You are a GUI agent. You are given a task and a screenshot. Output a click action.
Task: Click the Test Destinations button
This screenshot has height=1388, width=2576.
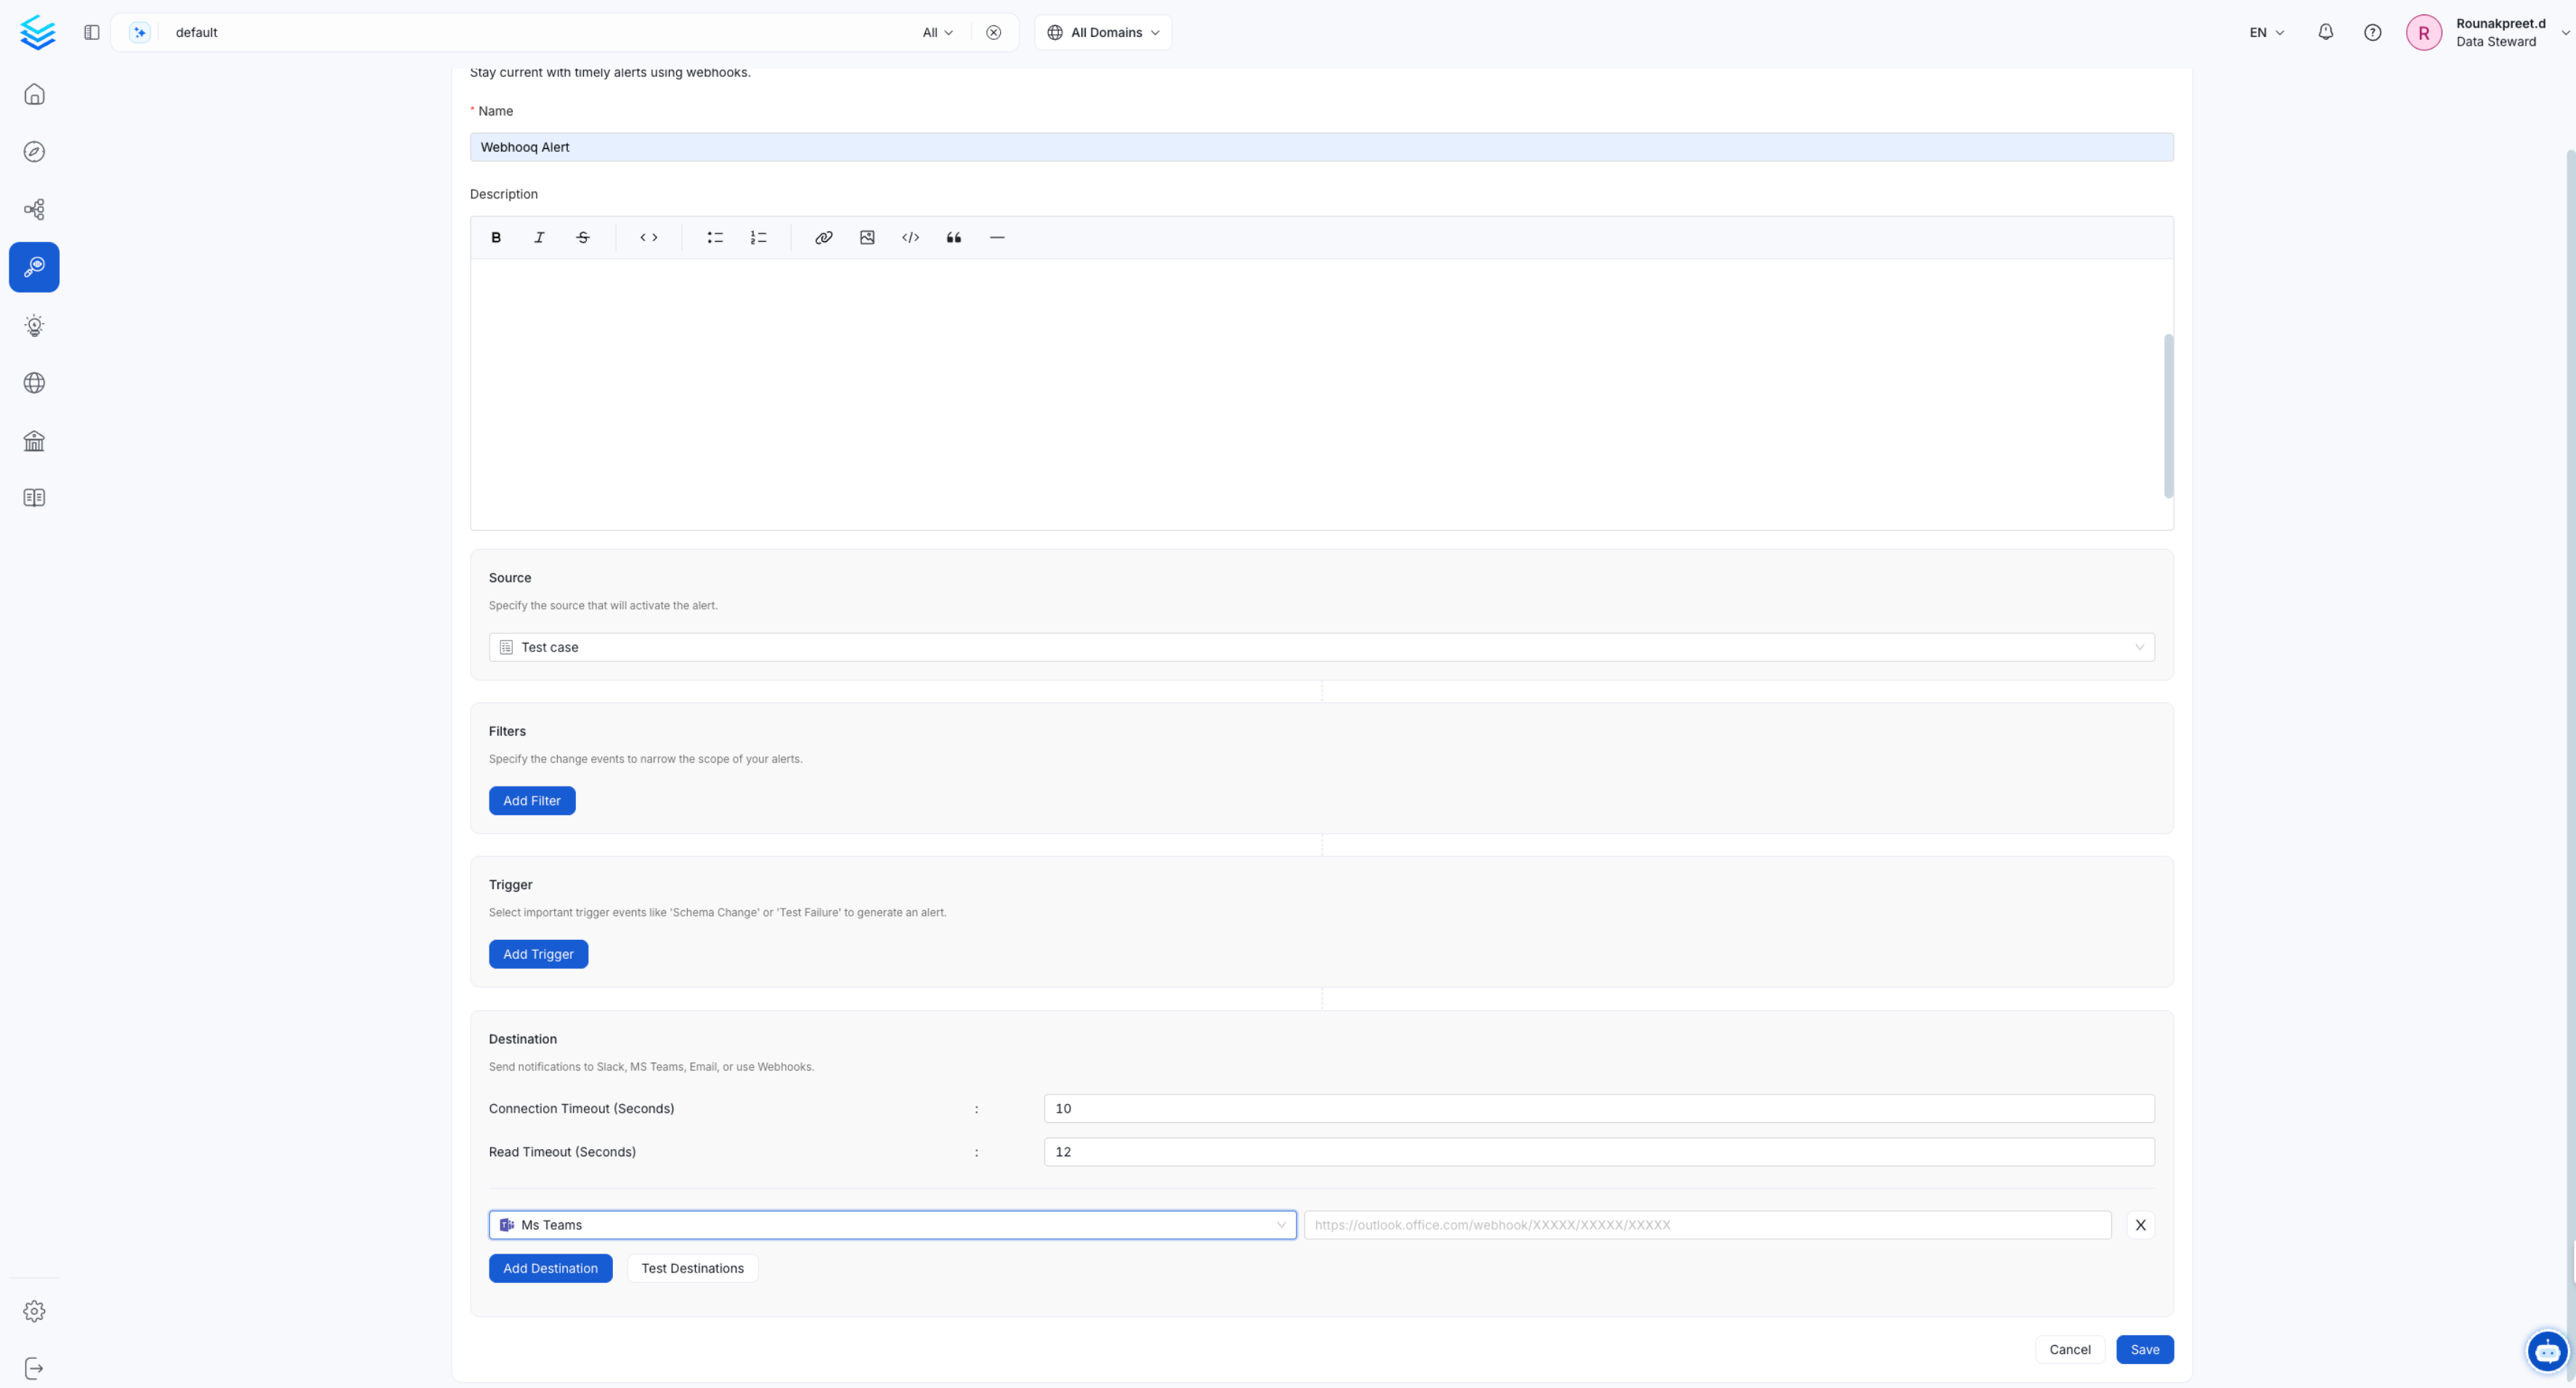pyautogui.click(x=692, y=1268)
